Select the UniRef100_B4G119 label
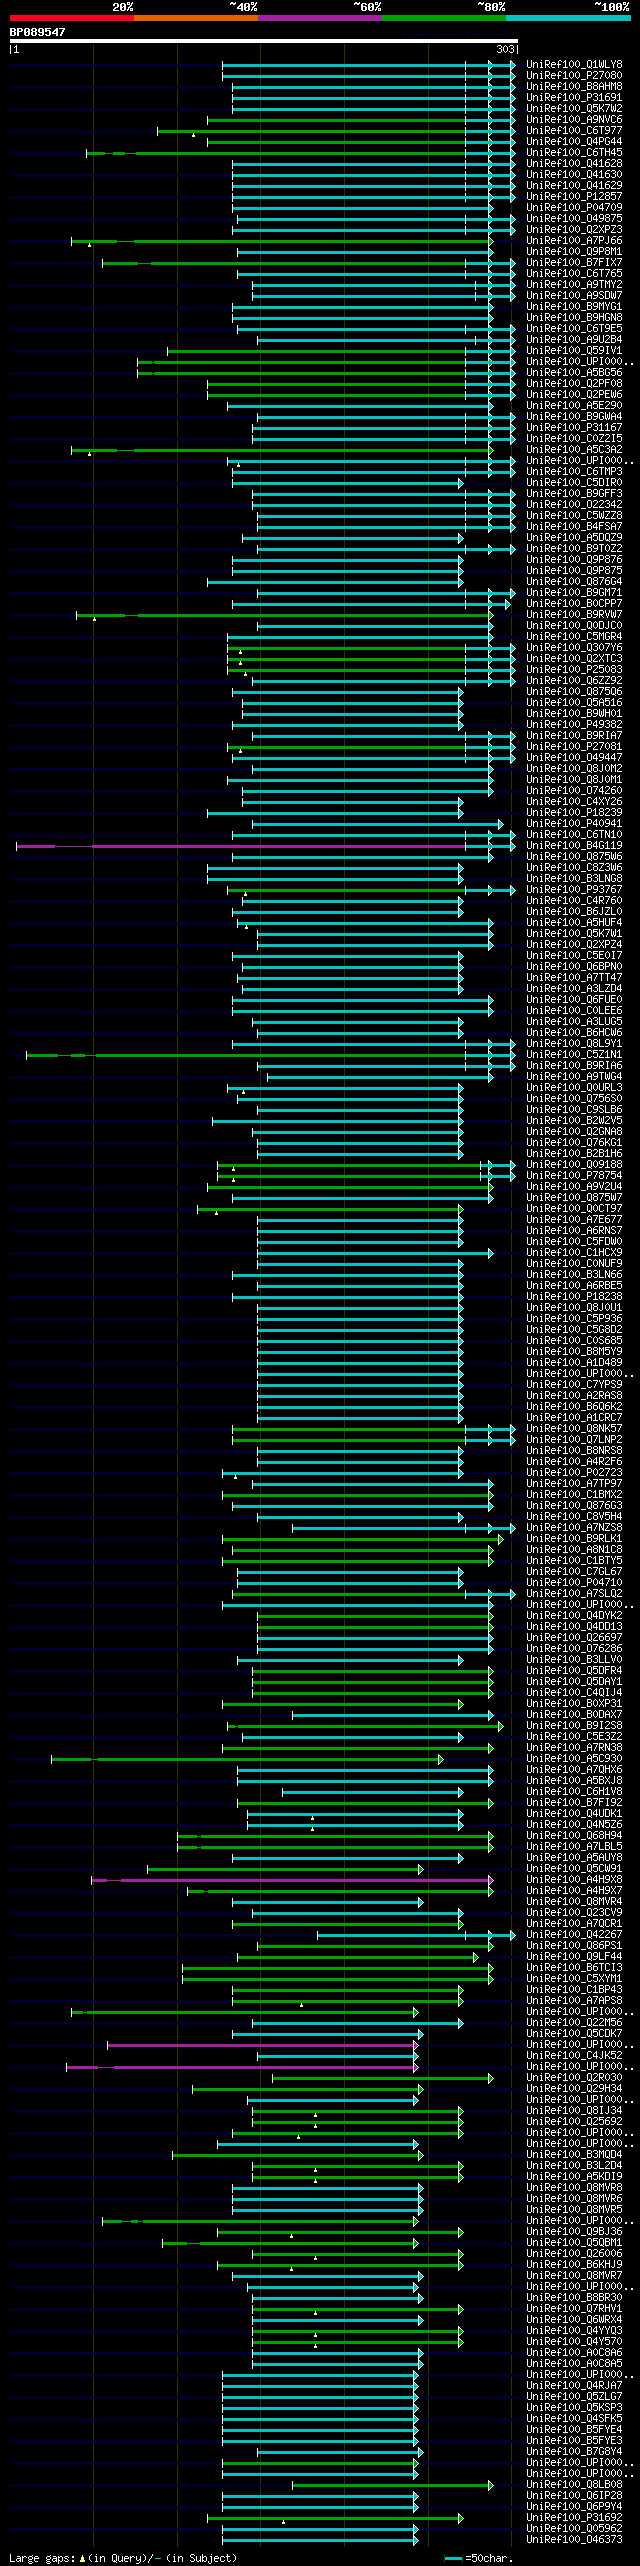The image size is (640, 2566). (x=574, y=845)
